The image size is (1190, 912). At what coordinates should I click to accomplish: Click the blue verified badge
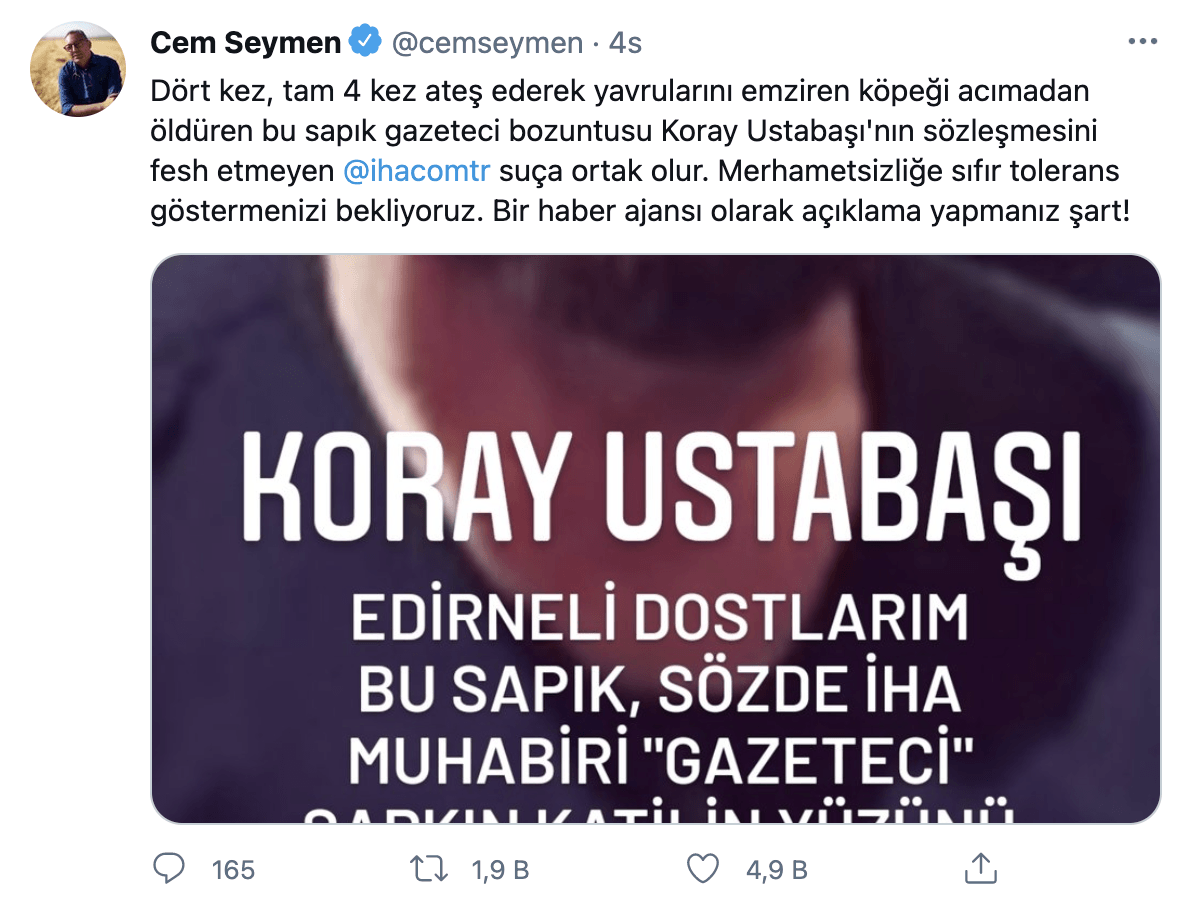coord(365,41)
